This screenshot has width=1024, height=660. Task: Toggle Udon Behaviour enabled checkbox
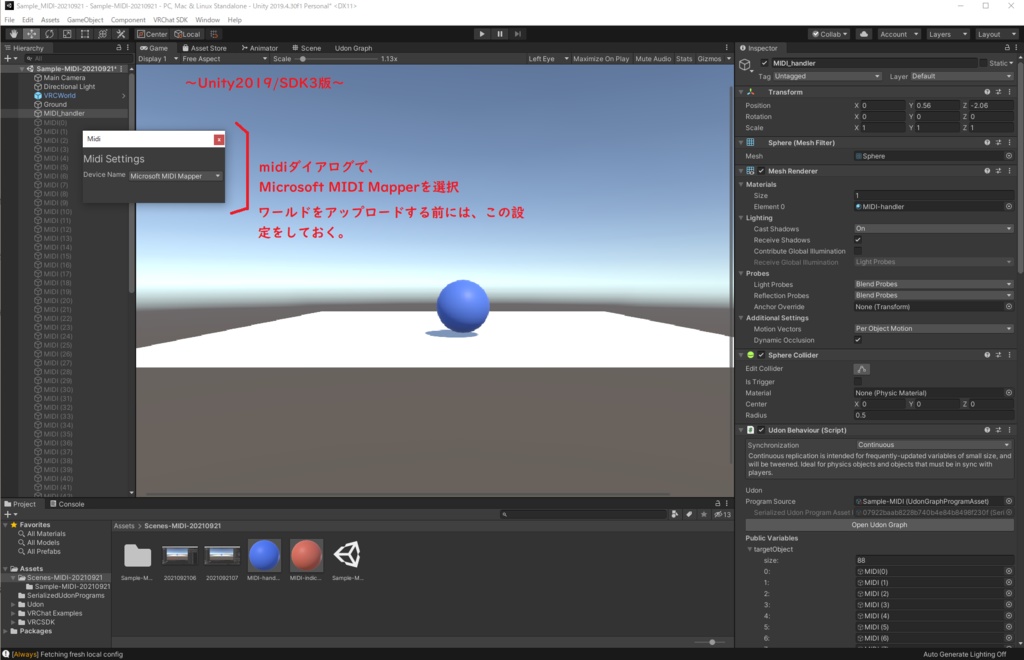pos(761,430)
